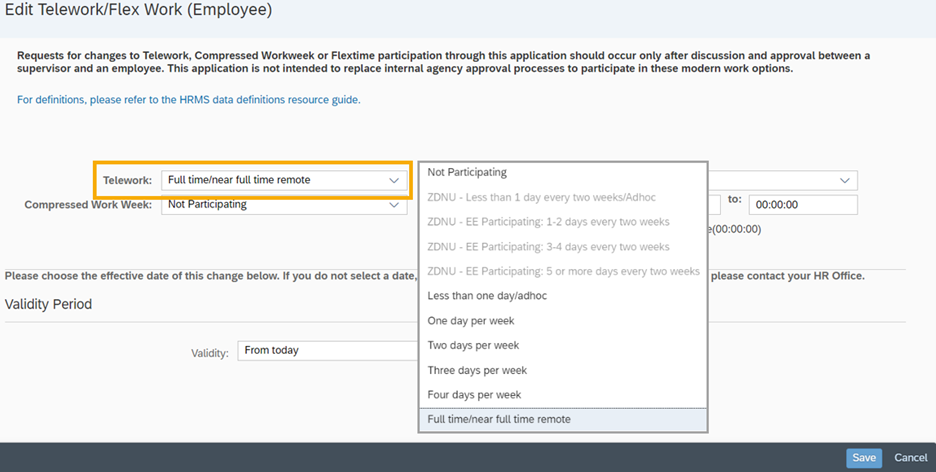Image resolution: width=936 pixels, height=472 pixels.
Task: Open the HRMS data definitions resource guide link
Action: pos(189,100)
